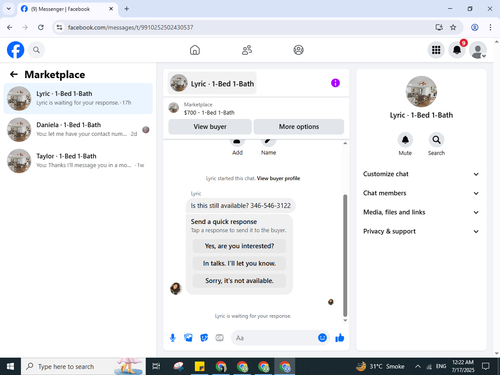Attach a file with the photo icon
This screenshot has height=375, width=500.
(x=188, y=338)
